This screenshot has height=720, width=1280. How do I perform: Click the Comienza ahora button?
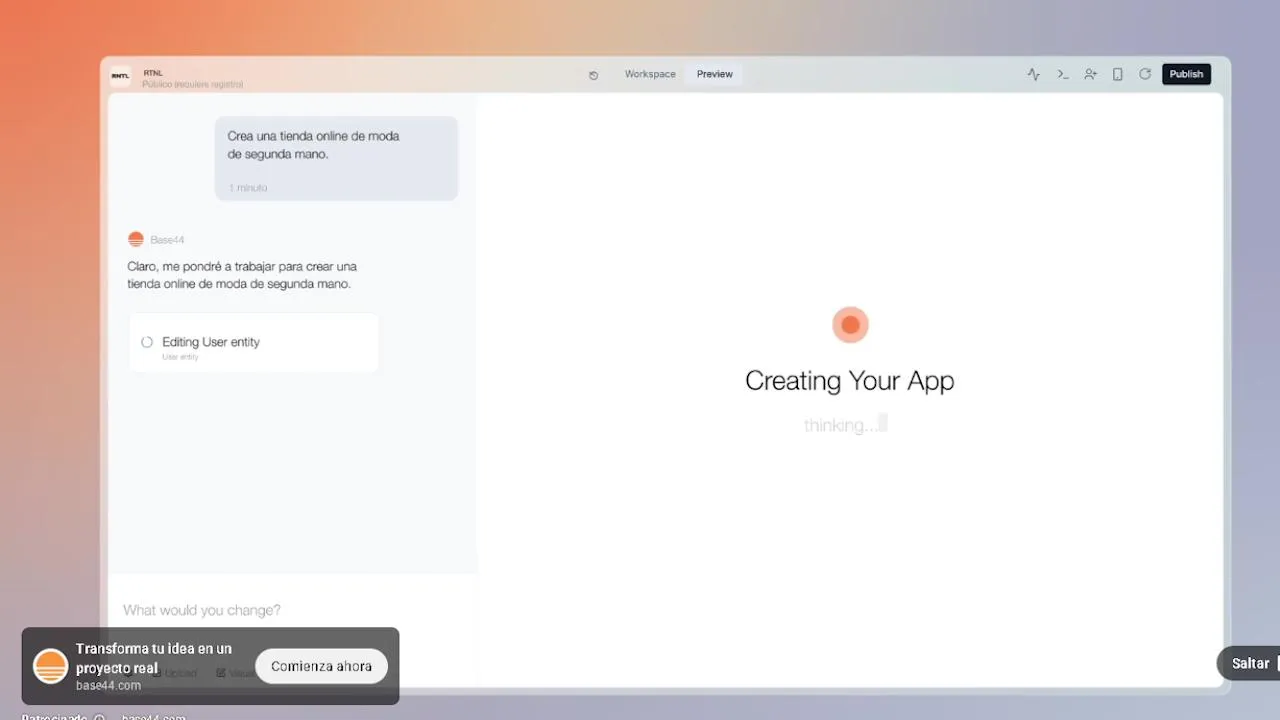pyautogui.click(x=321, y=666)
